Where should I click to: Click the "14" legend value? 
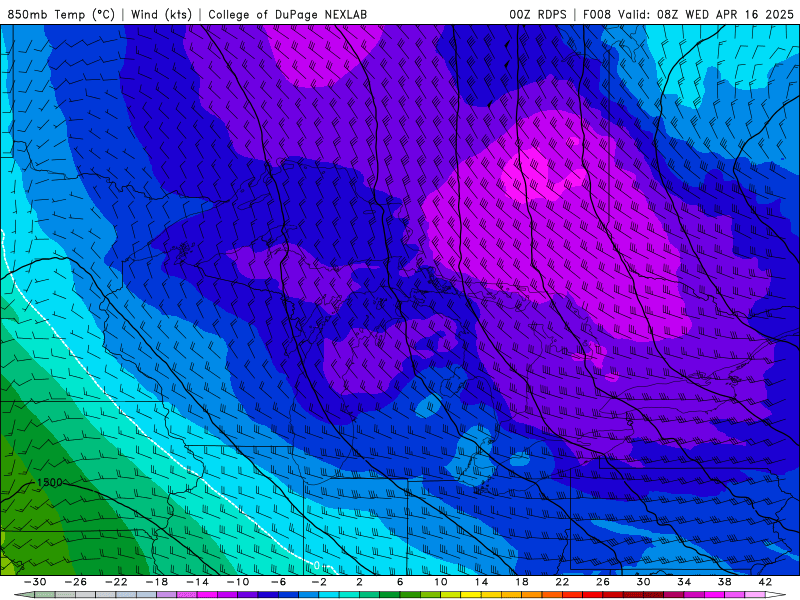tap(481, 582)
